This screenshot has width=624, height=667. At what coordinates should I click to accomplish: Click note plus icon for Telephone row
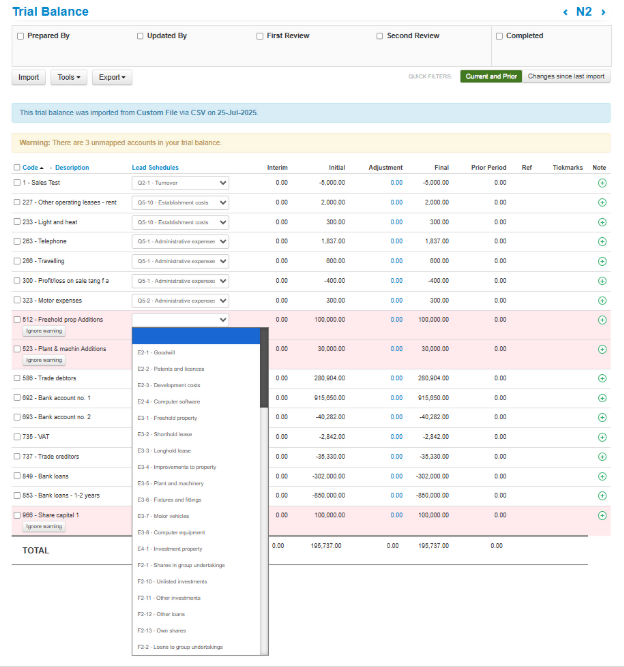(x=602, y=241)
